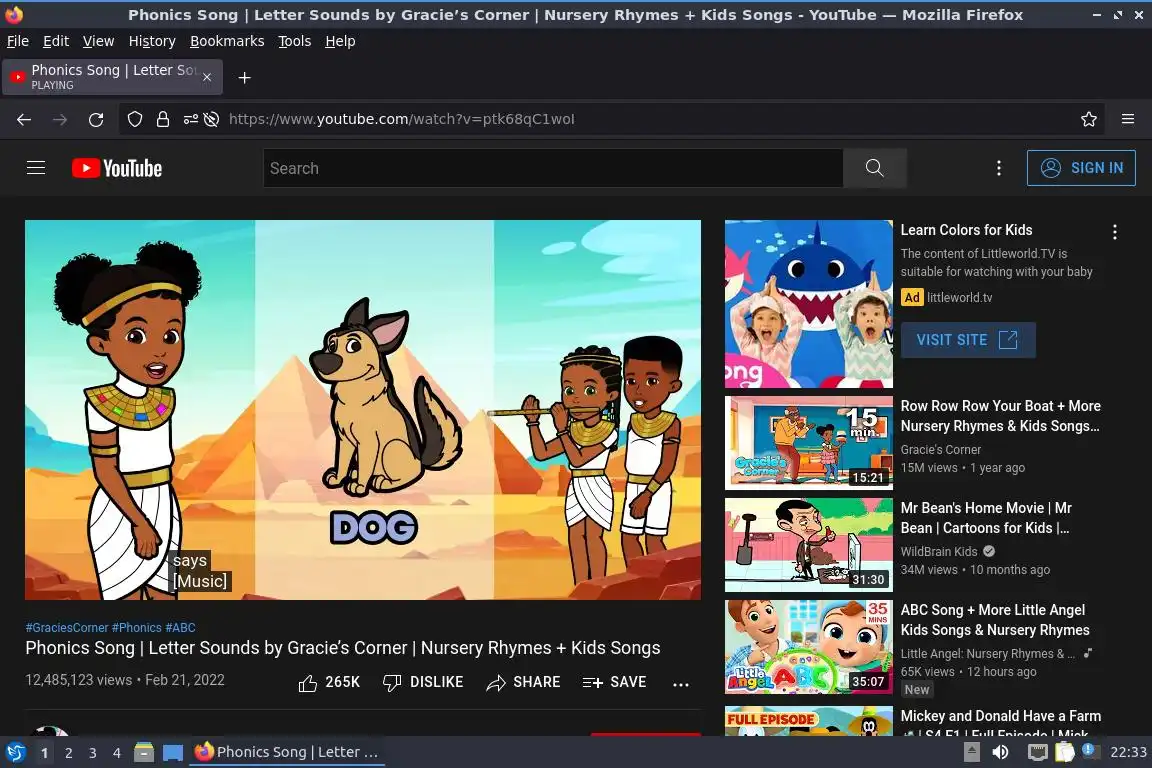The image size is (1152, 768).
Task: Click the VISIT SITE button
Action: click(x=968, y=340)
